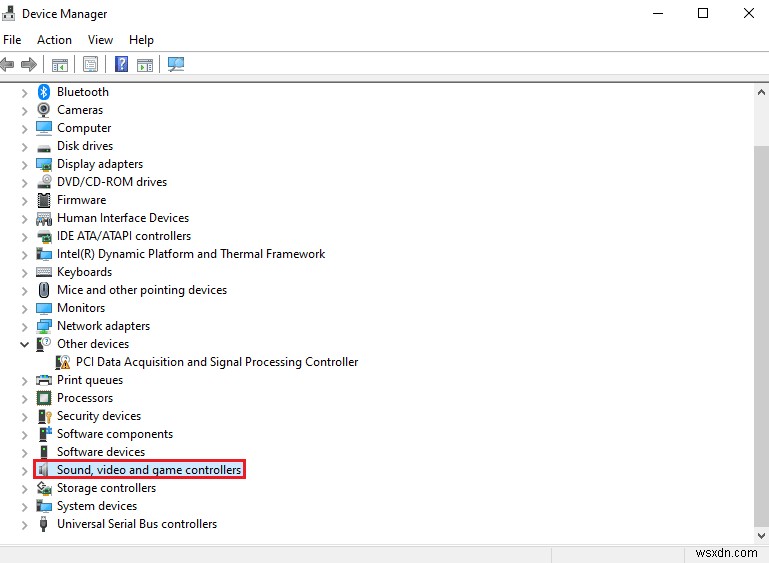Select the Human Interface Devices label
Image resolution: width=769 pixels, height=563 pixels.
pyautogui.click(x=123, y=218)
